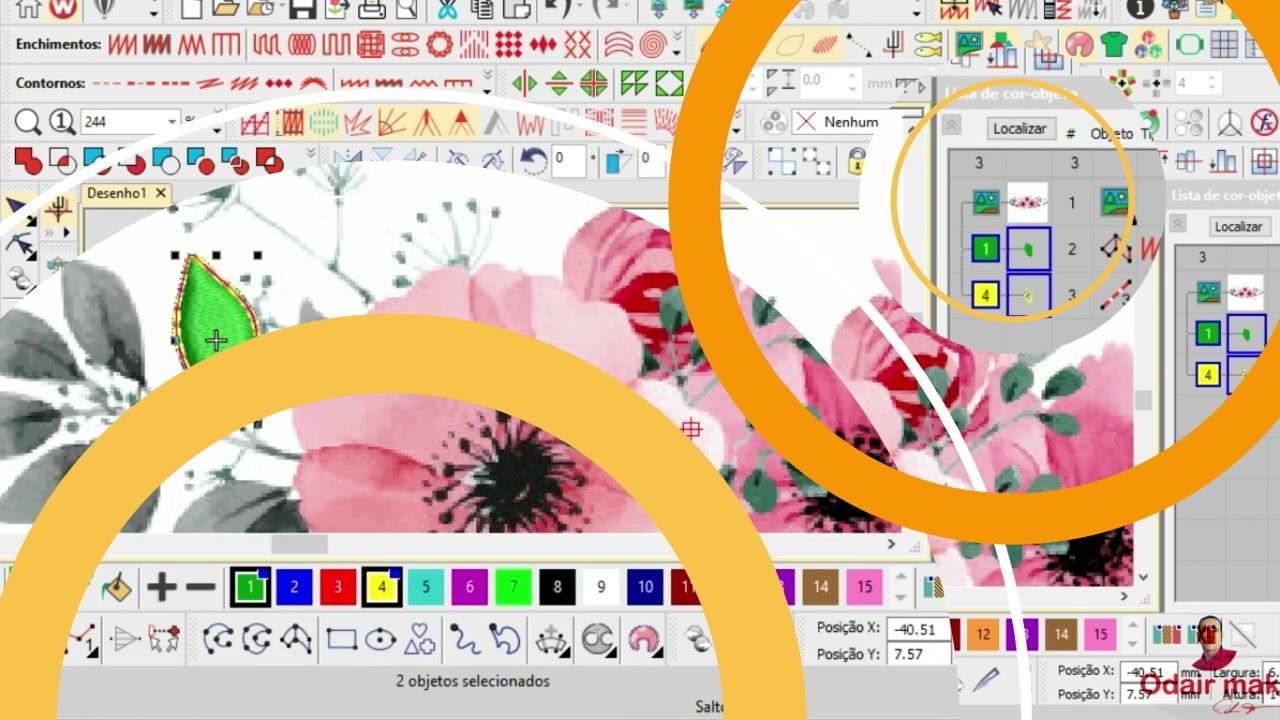Viewport: 1280px width, 720px height.
Task: Click the mirror horizontally icon
Action: tap(524, 83)
